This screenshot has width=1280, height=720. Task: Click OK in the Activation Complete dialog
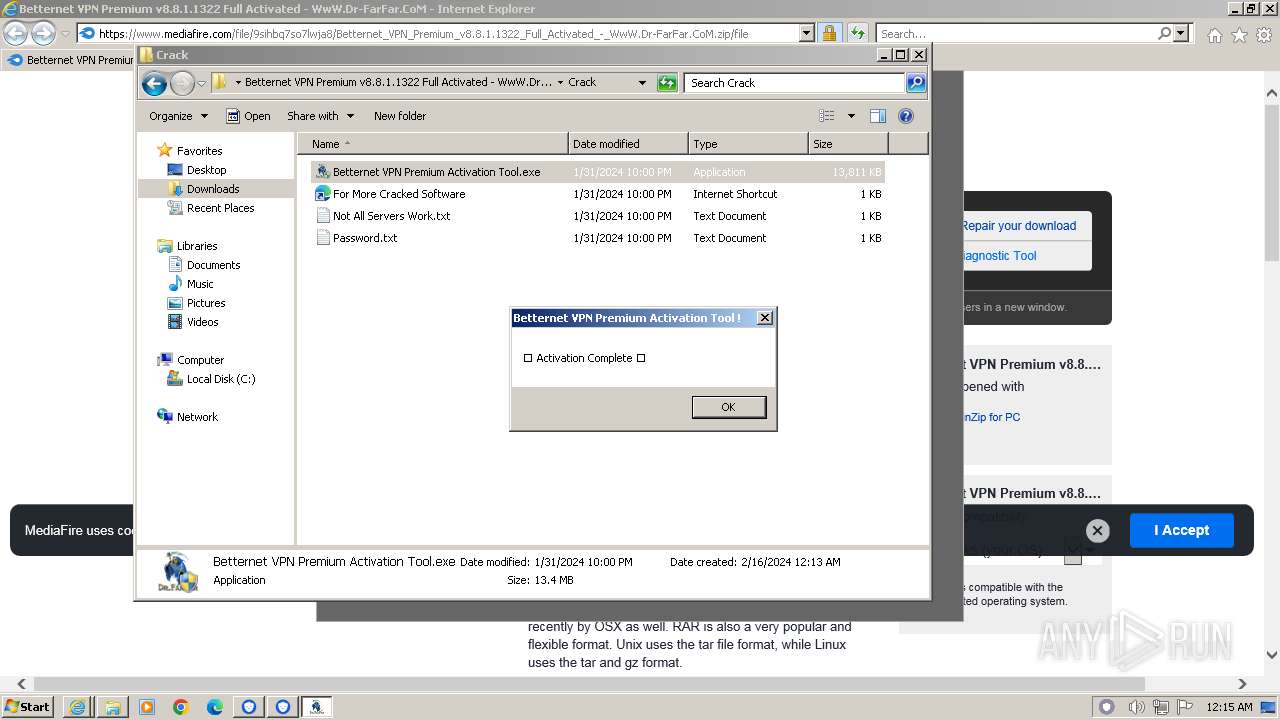click(728, 407)
